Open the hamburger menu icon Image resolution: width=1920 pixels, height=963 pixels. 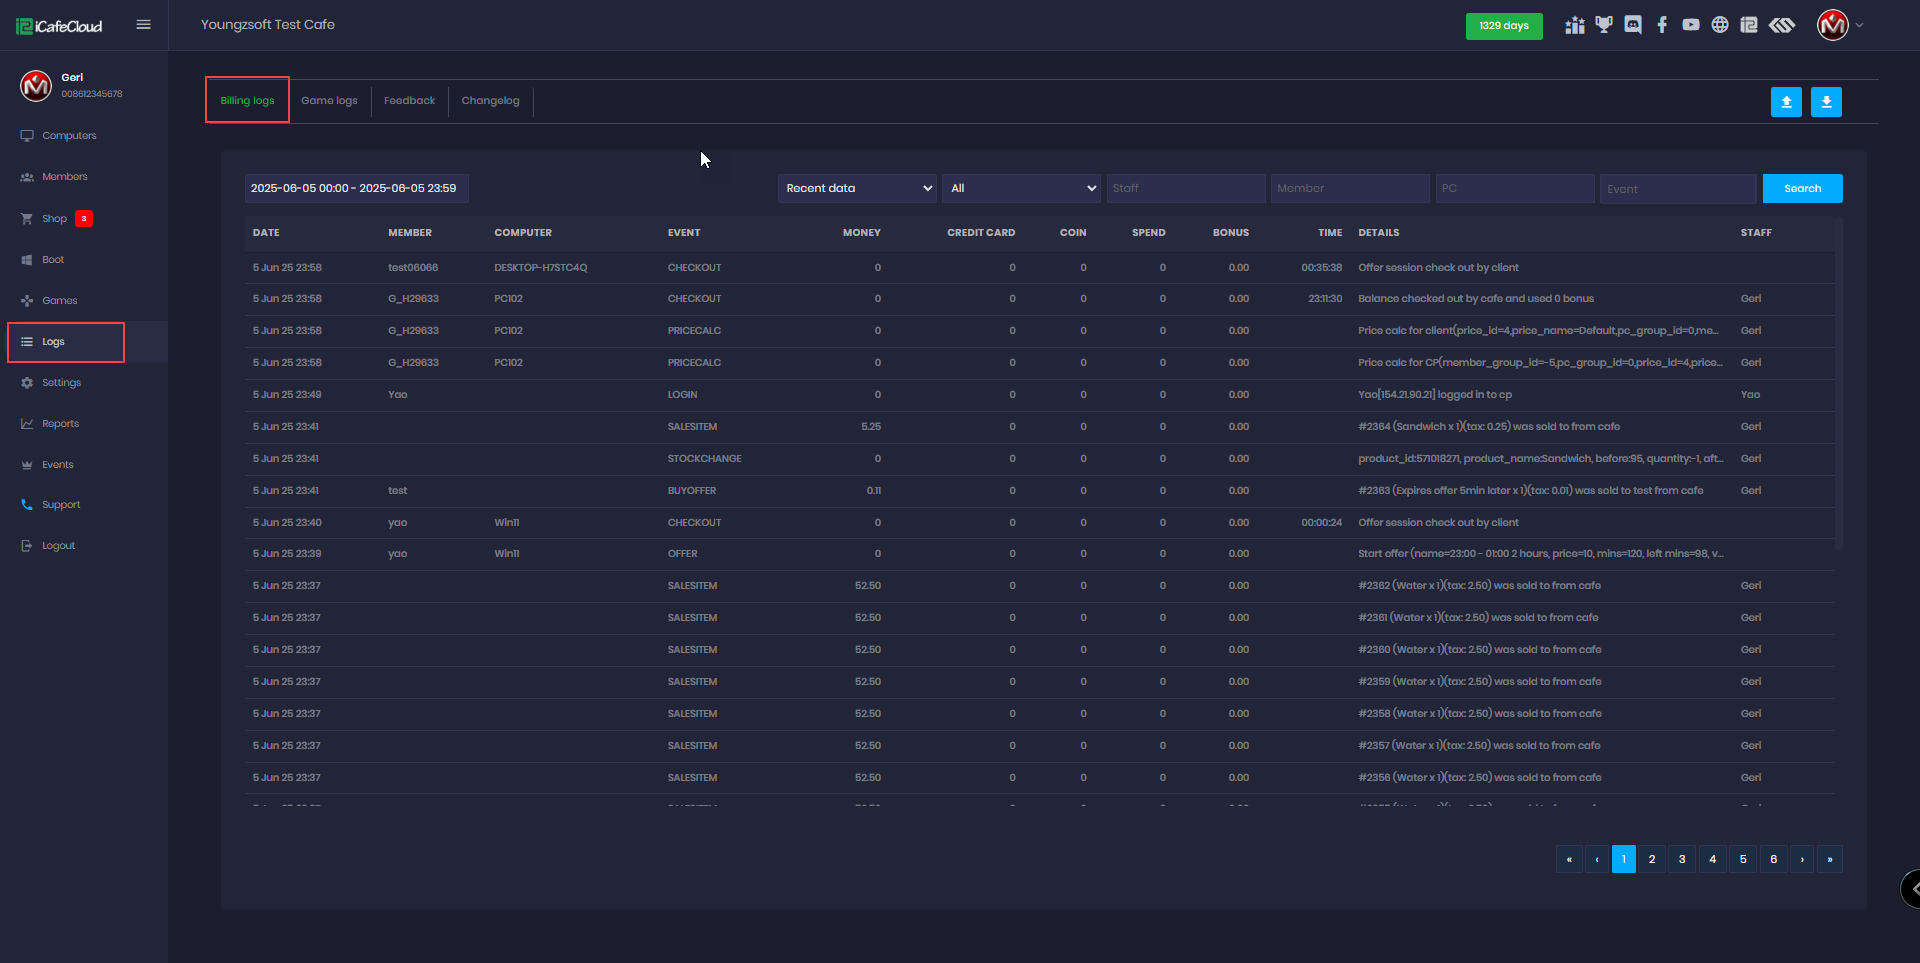point(143,24)
